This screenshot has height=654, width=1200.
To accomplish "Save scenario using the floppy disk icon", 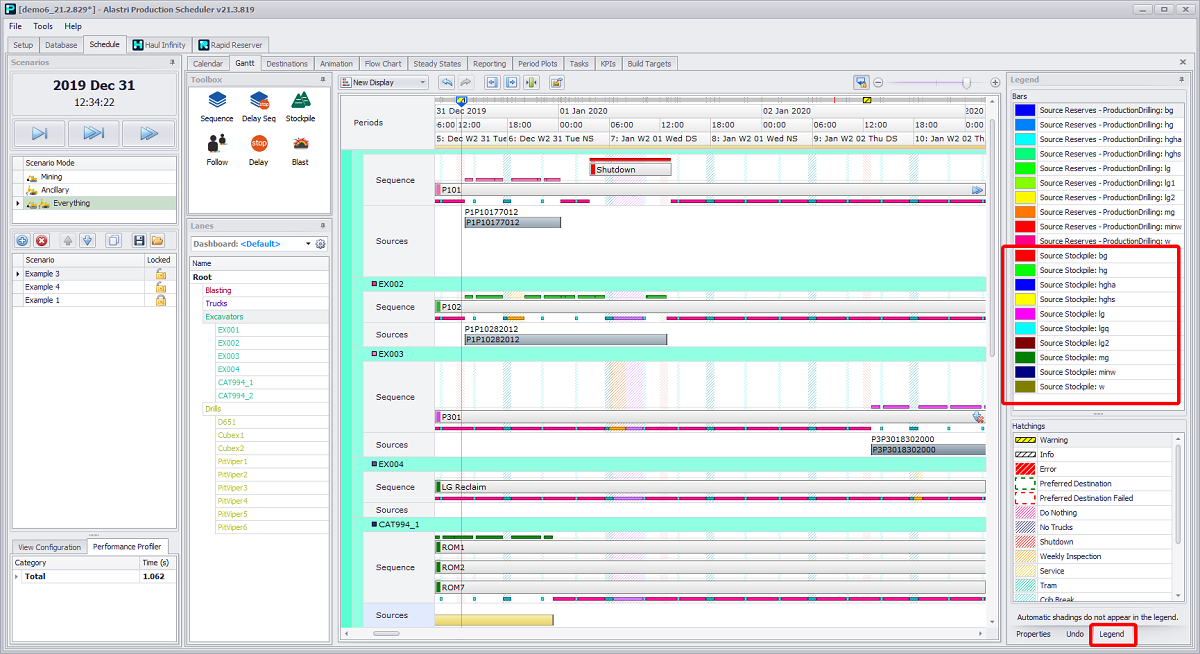I will tap(139, 241).
